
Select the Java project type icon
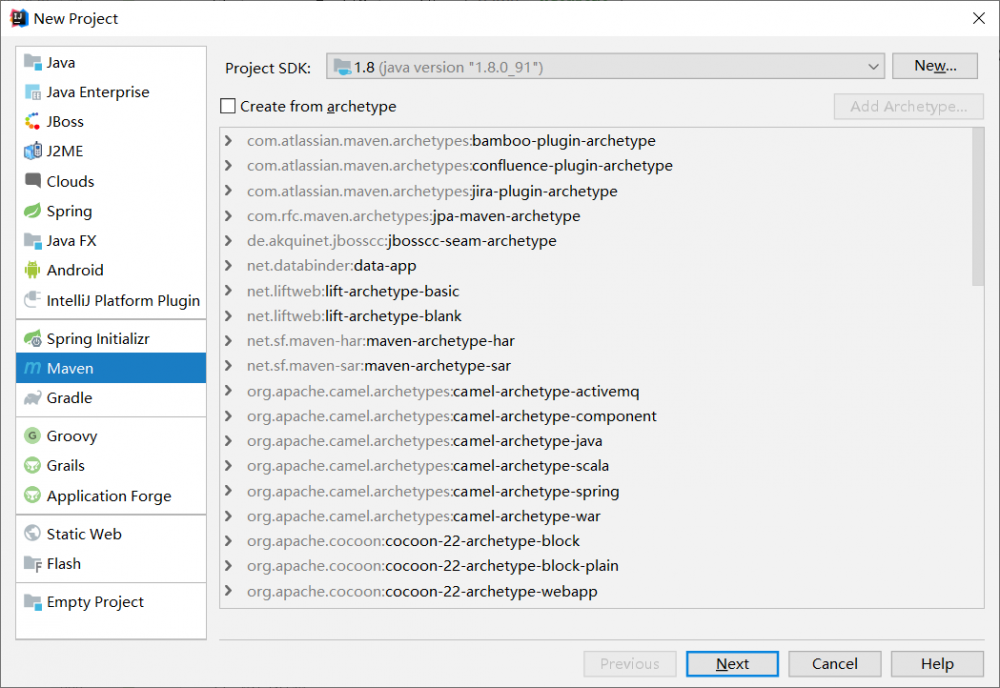coord(33,62)
